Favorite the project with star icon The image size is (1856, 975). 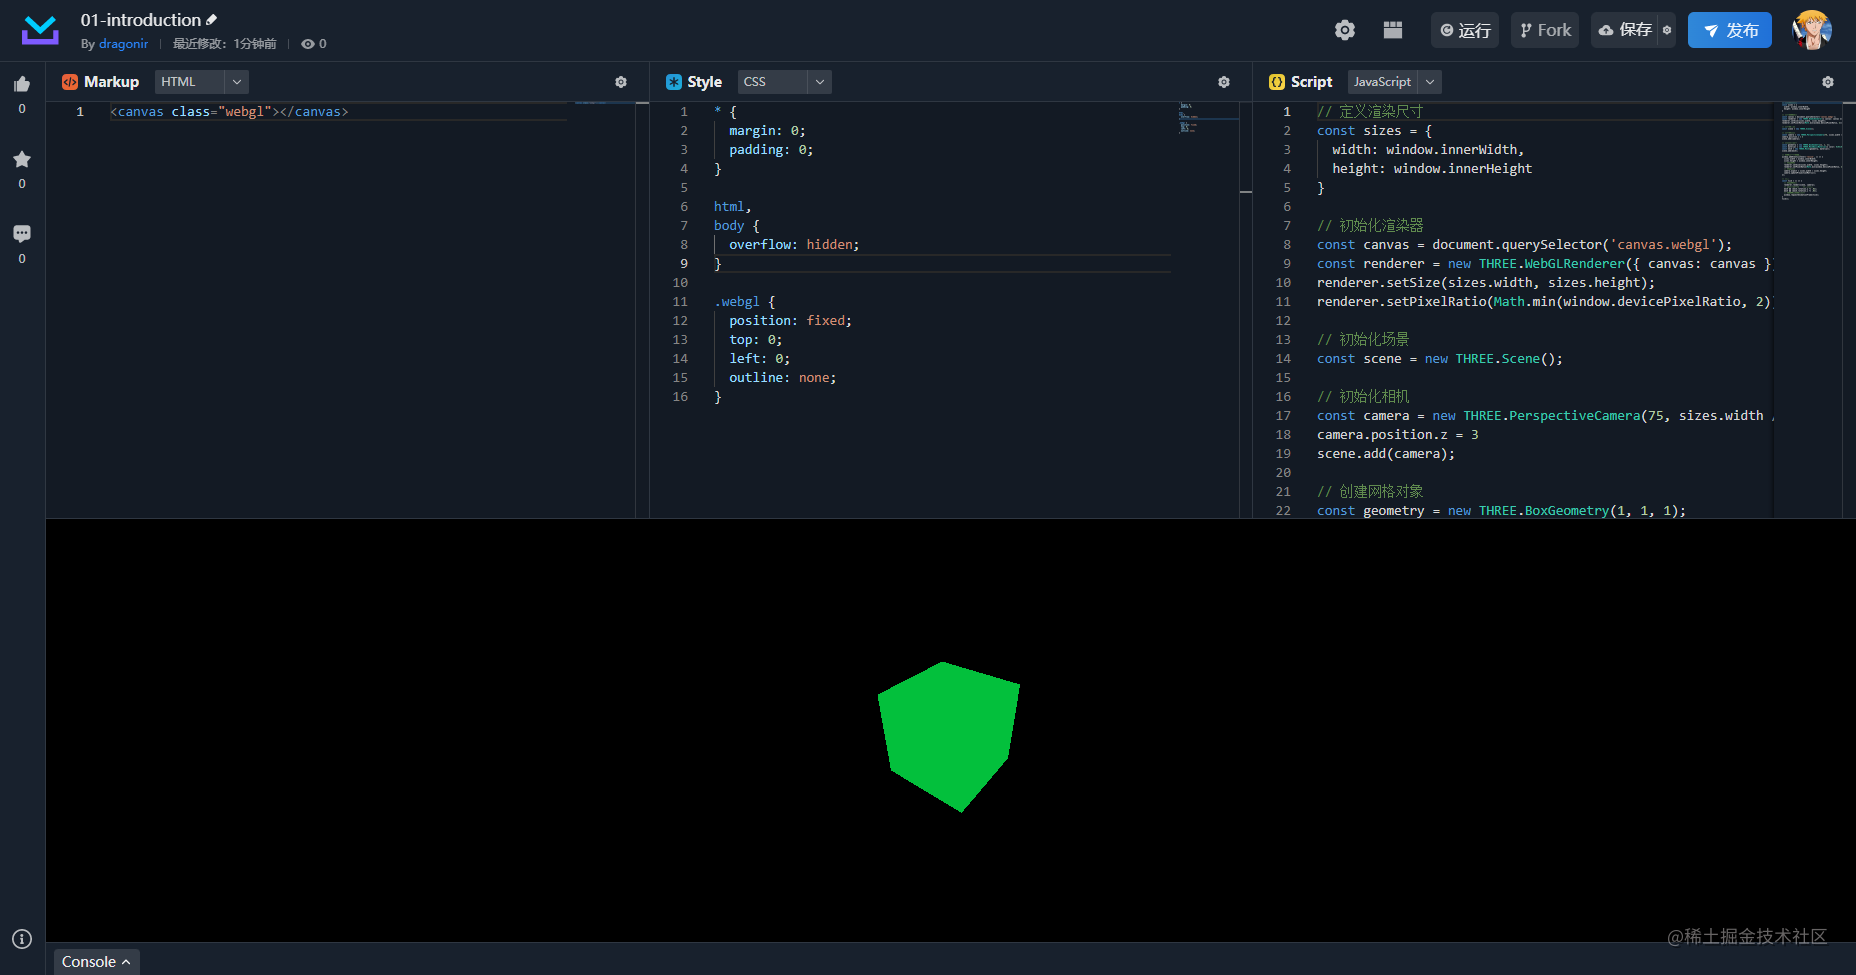coord(22,159)
